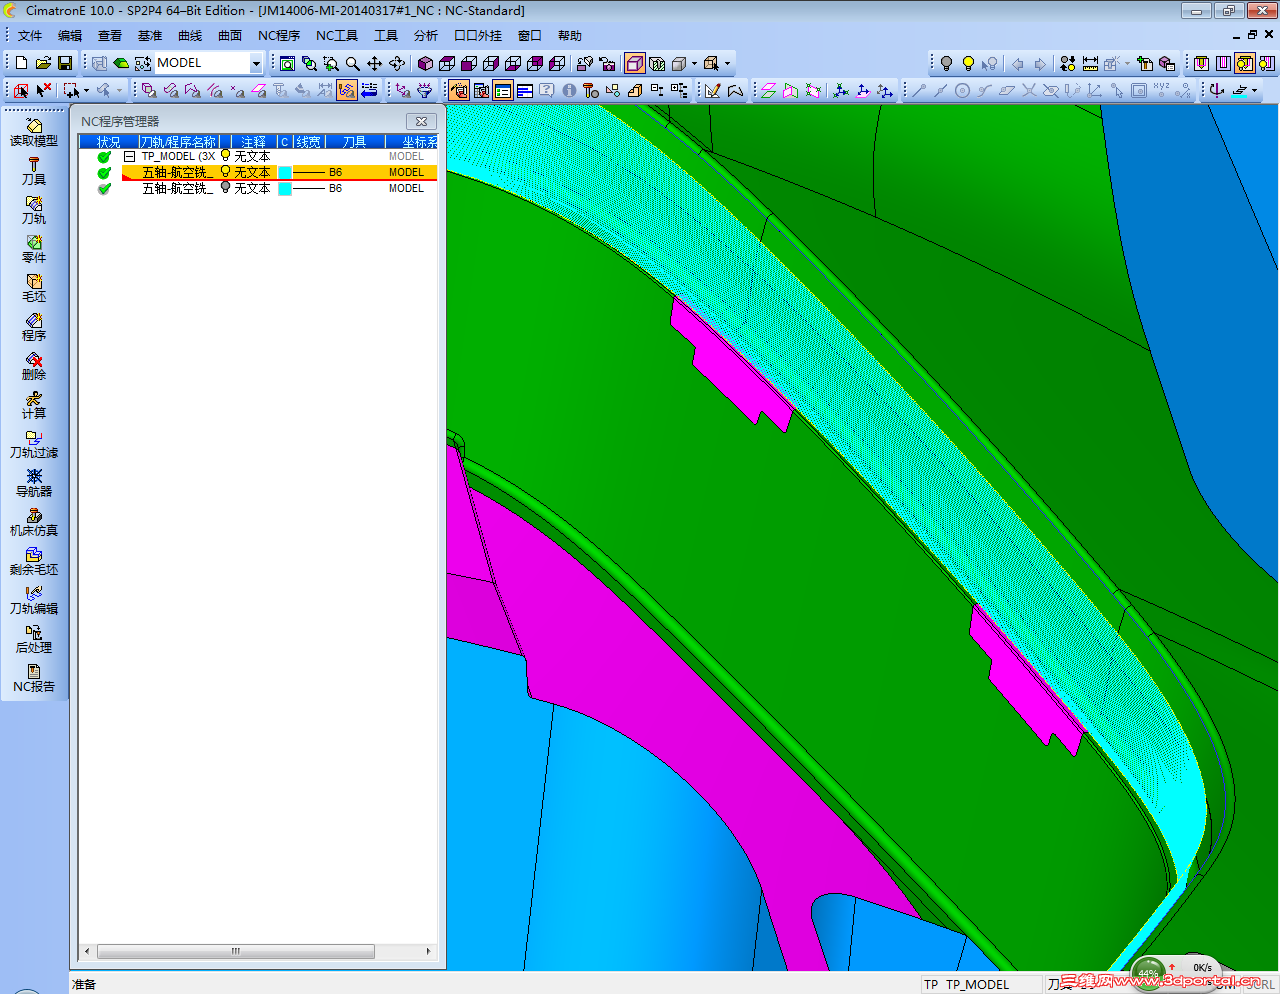This screenshot has width=1280, height=994.
Task: Click cyan color swatch of highlighted procedure row
Action: point(285,173)
